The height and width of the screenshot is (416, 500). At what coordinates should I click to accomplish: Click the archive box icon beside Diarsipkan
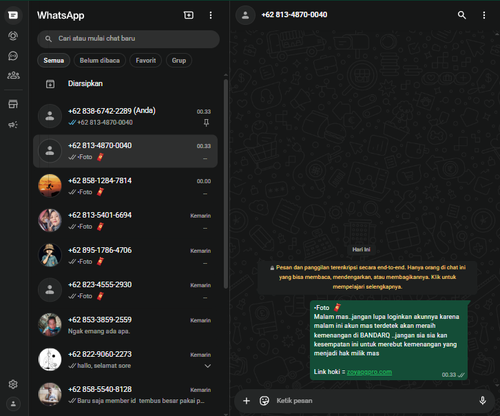pyautogui.click(x=50, y=84)
